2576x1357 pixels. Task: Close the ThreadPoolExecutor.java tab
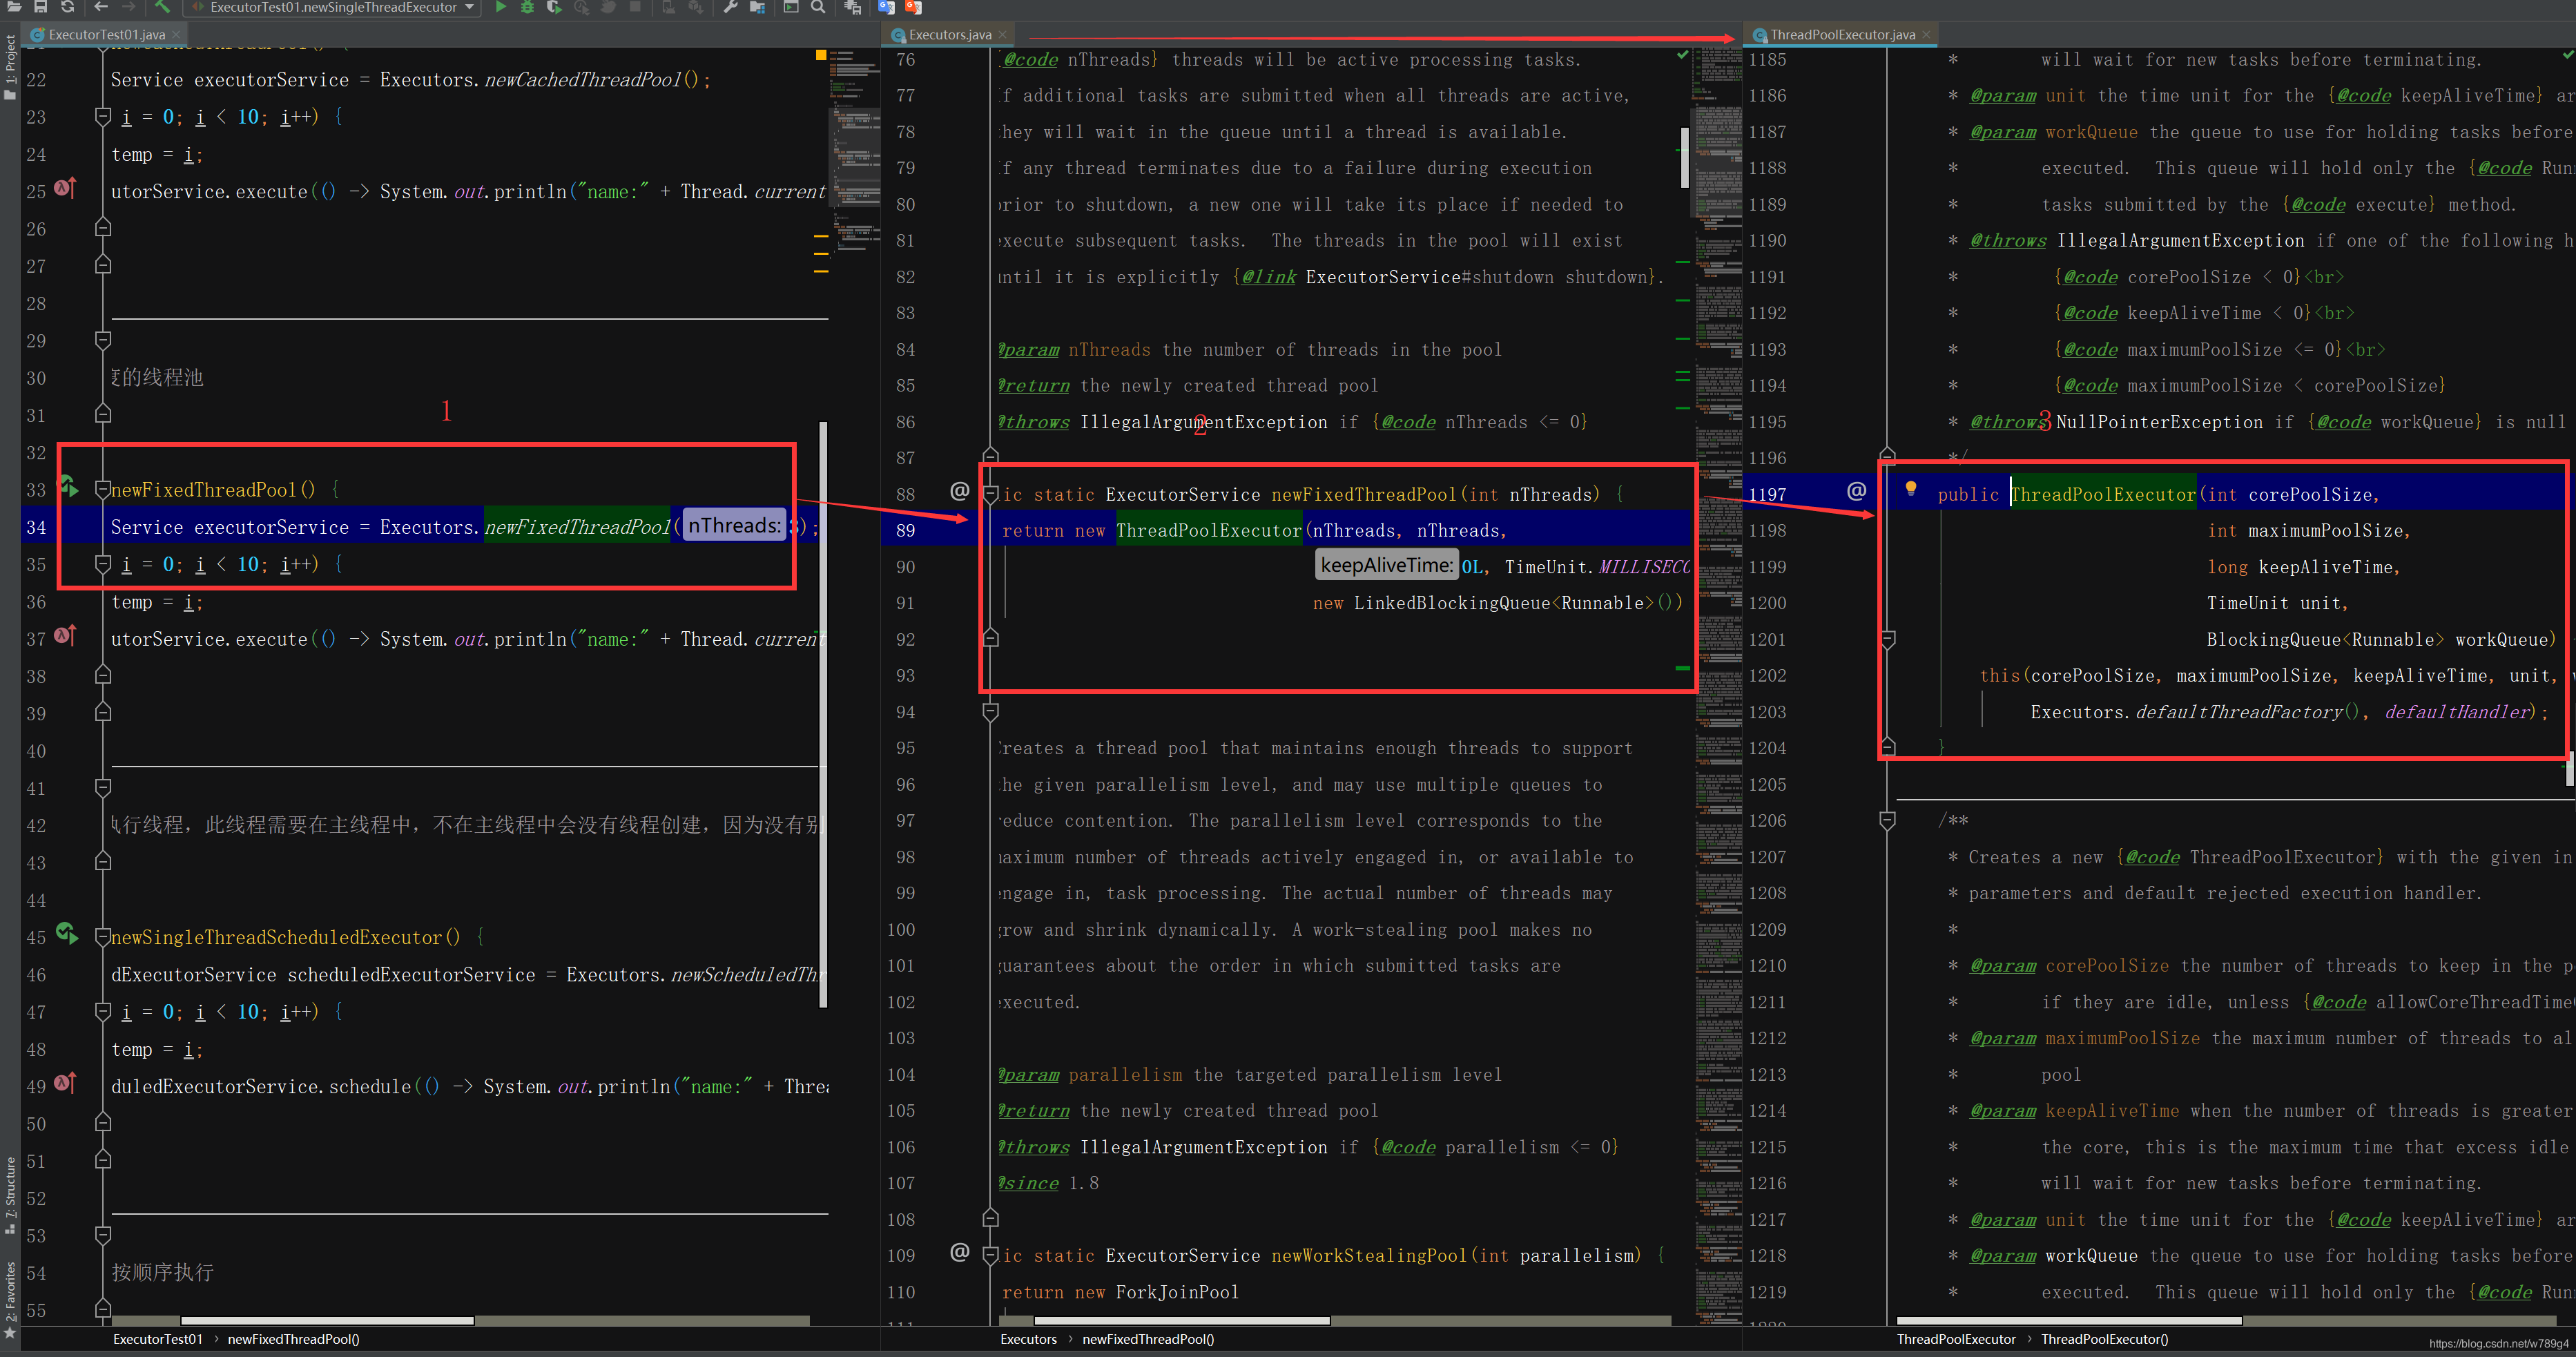pos(1927,34)
